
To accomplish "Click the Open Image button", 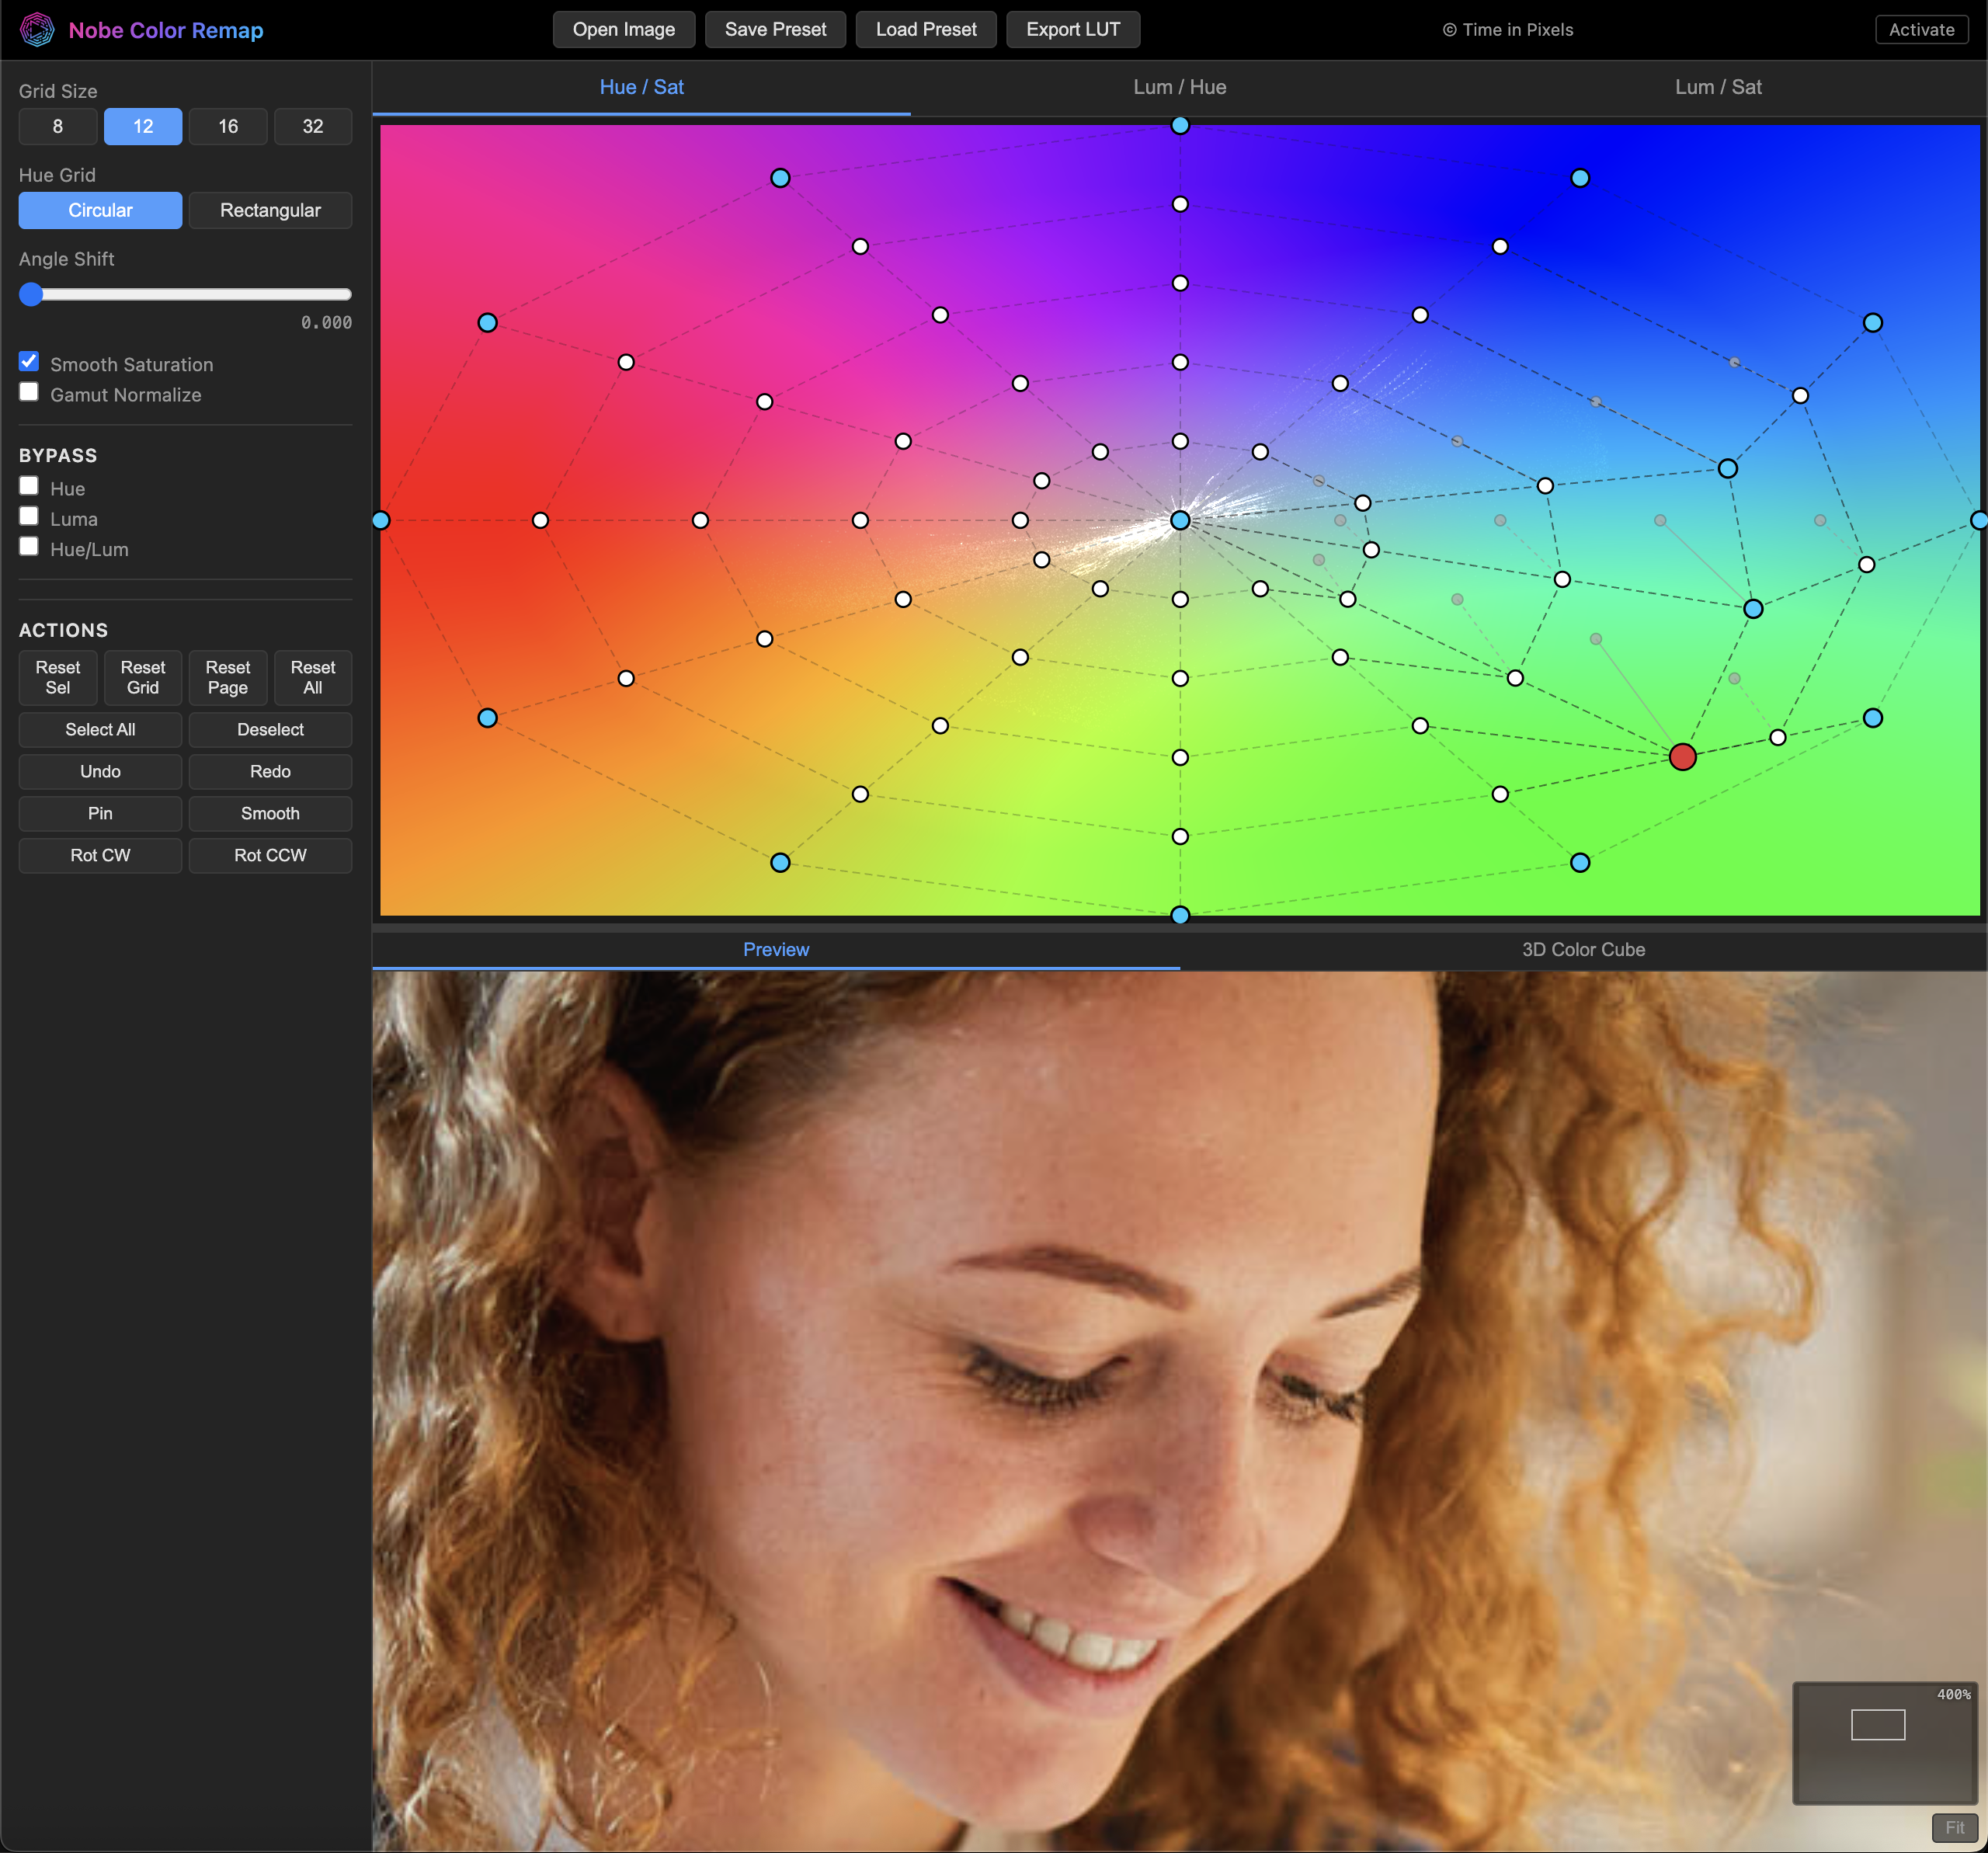I will (623, 29).
